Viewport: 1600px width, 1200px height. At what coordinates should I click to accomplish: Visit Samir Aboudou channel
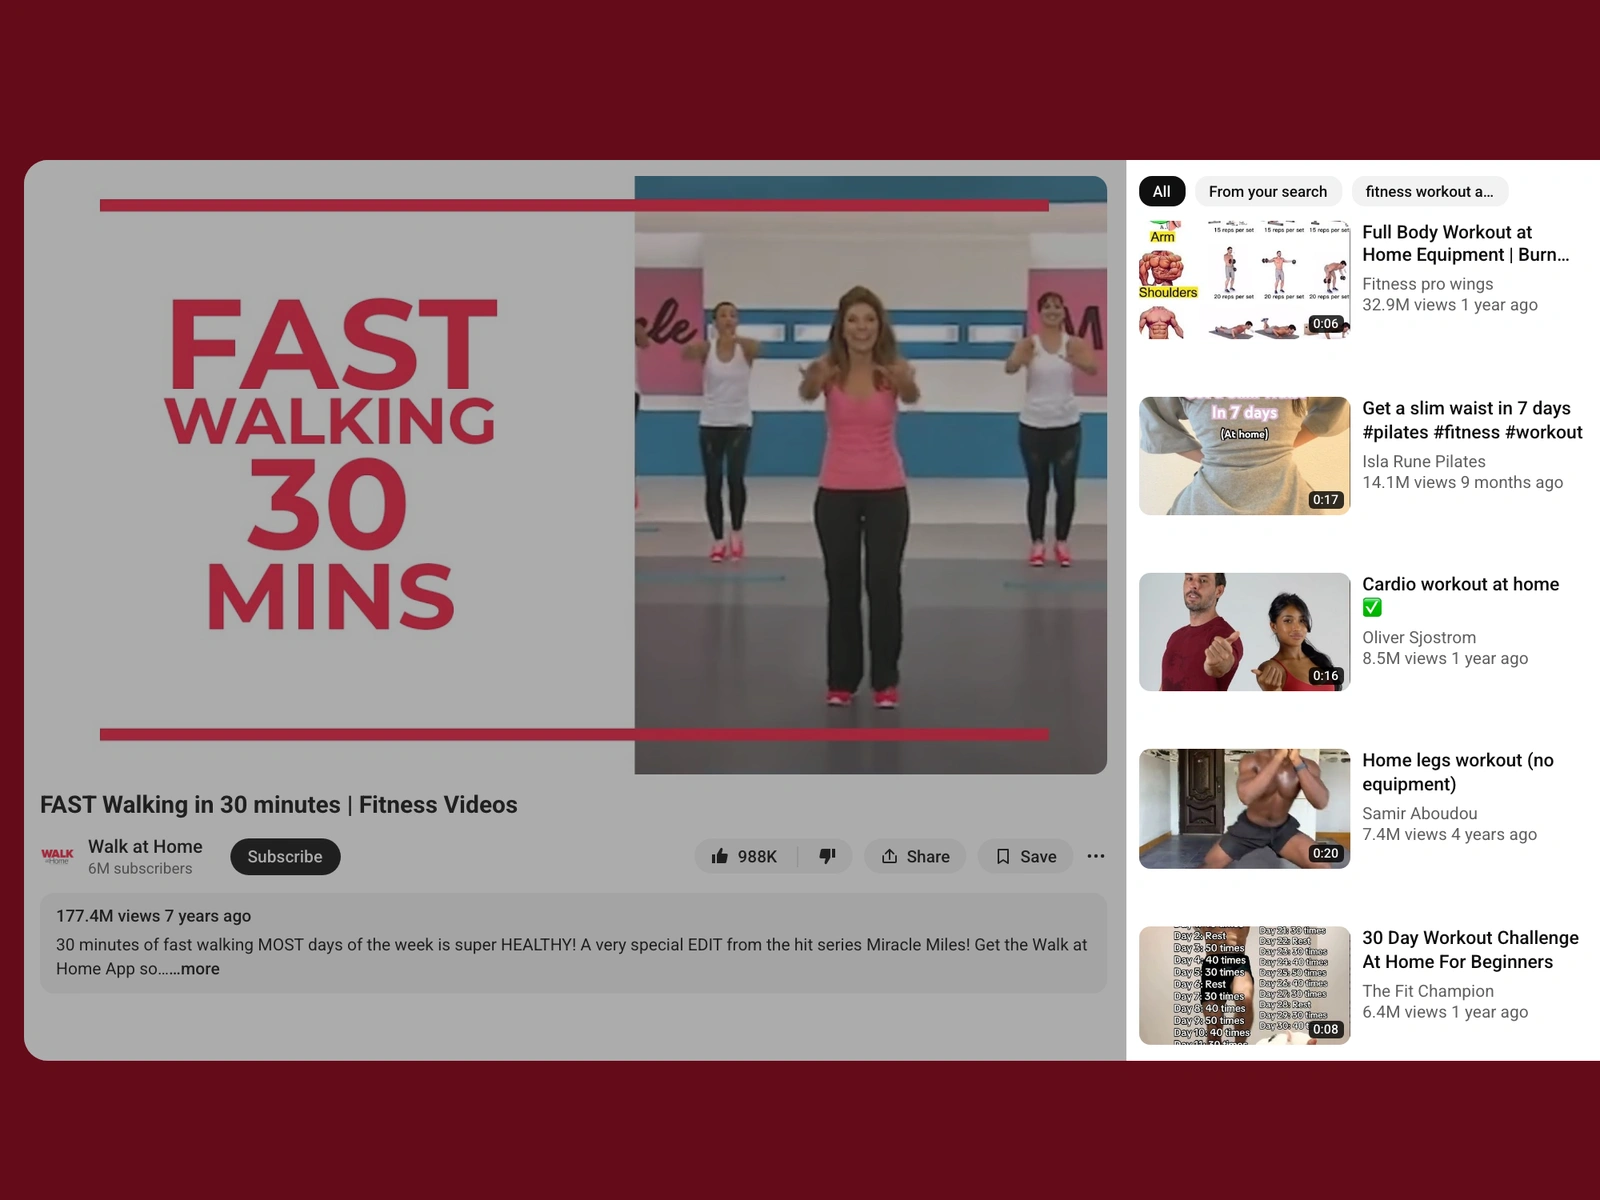point(1420,813)
